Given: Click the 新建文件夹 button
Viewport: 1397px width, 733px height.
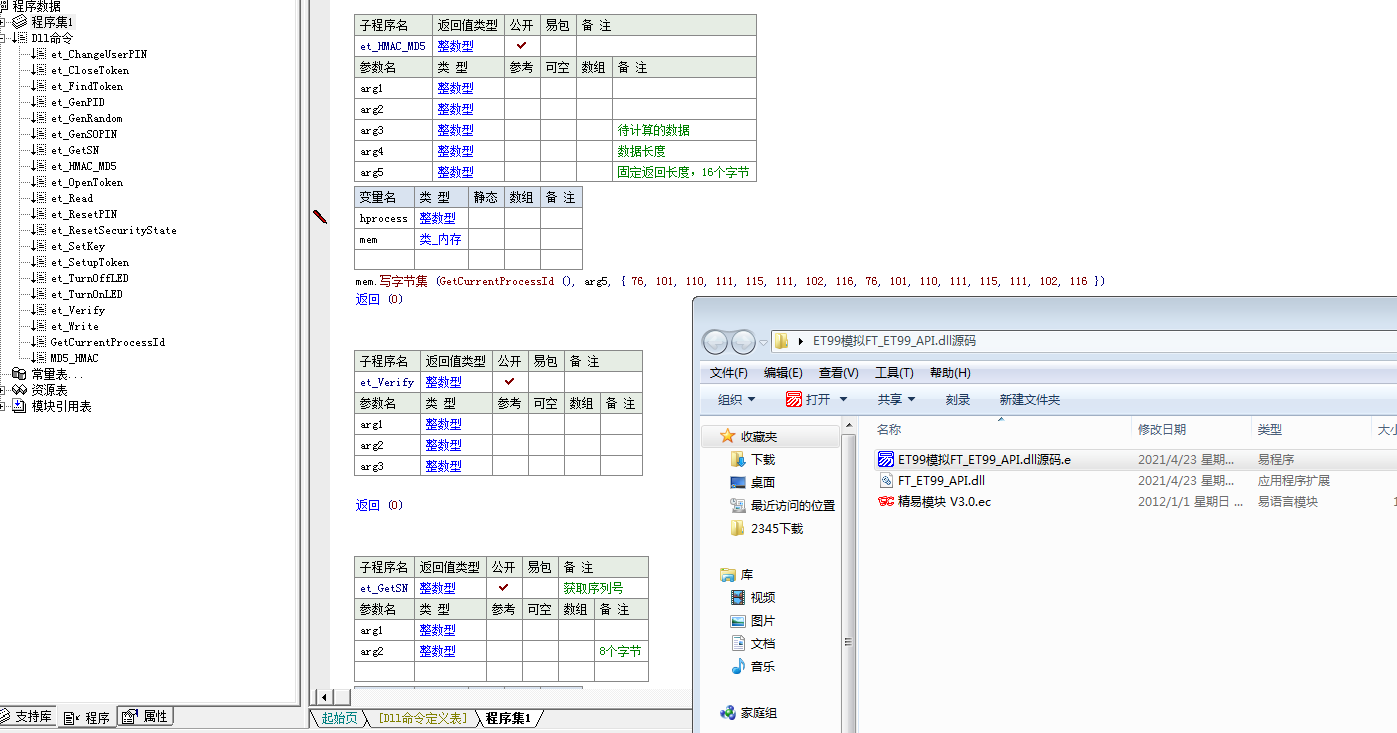Looking at the screenshot, I should click(1029, 399).
